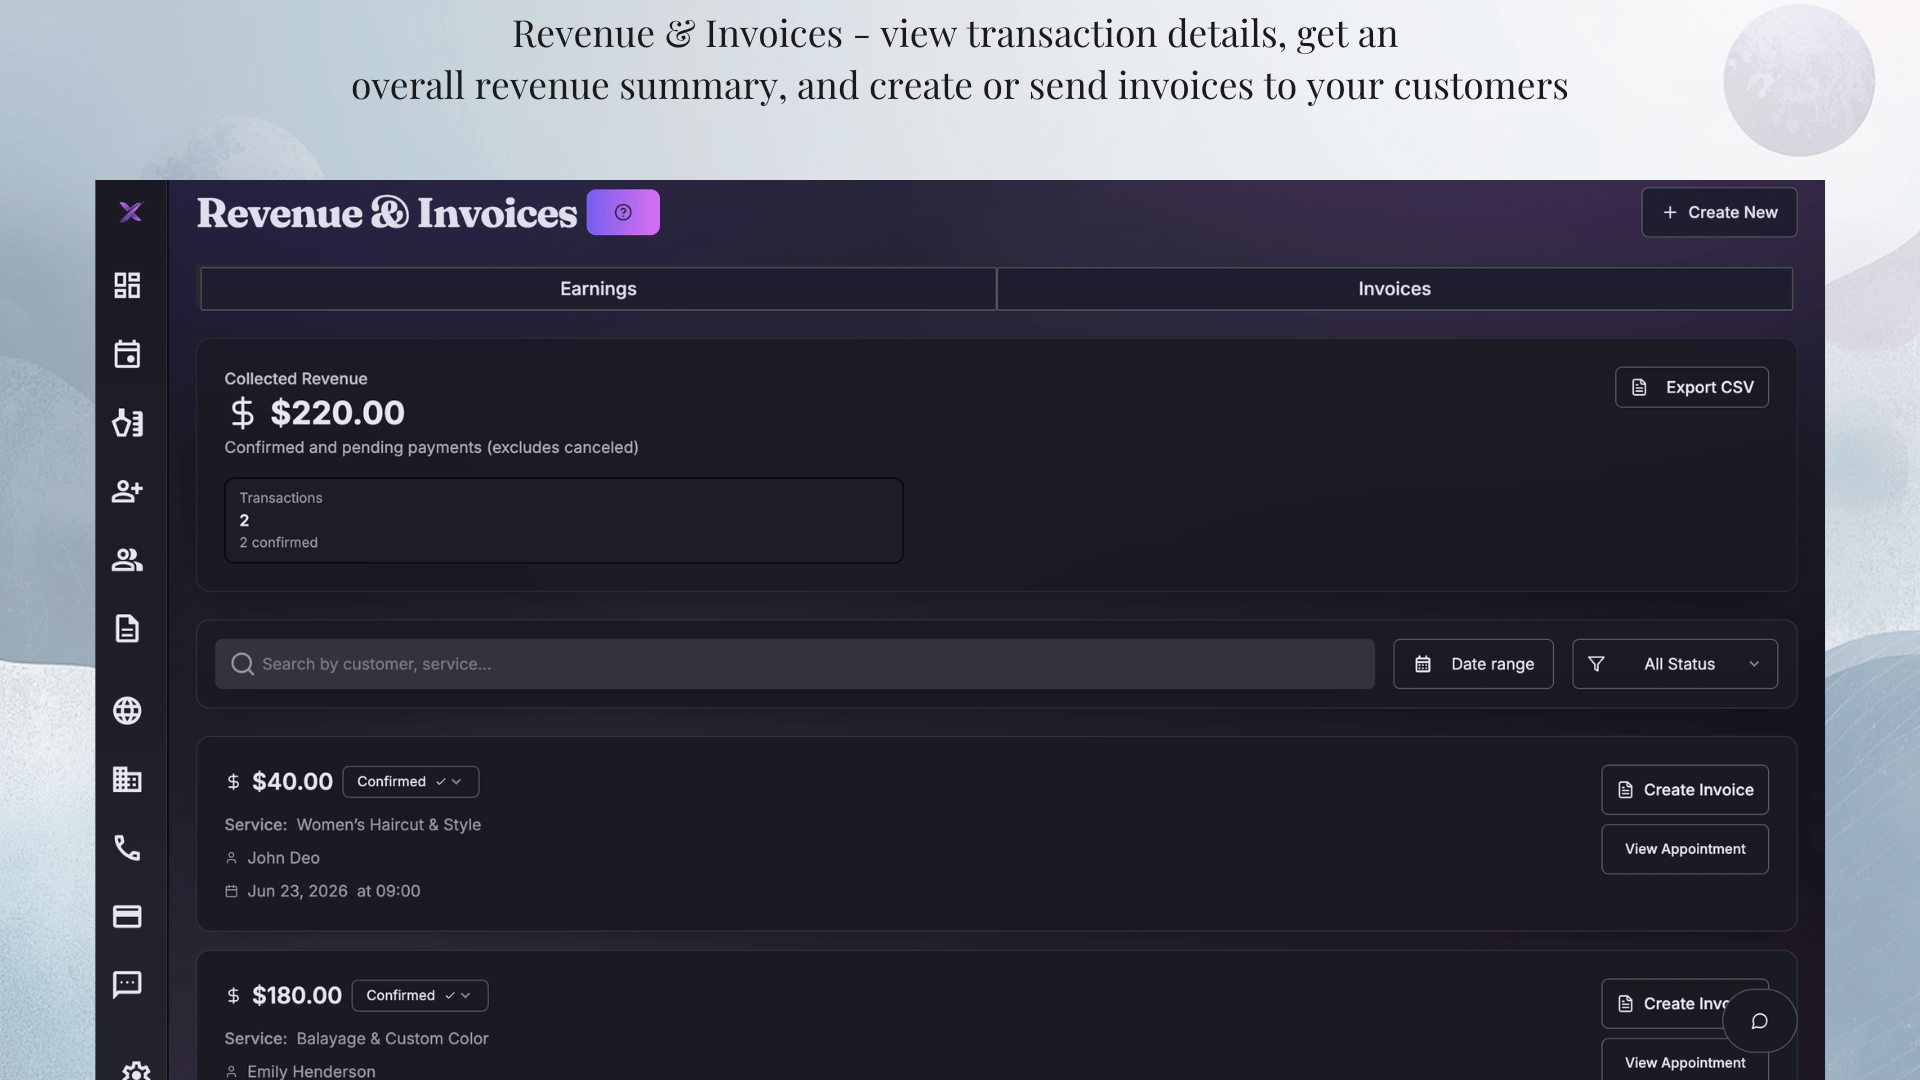Export revenue with Export CSV button
This screenshot has height=1080, width=1920.
1692,387
